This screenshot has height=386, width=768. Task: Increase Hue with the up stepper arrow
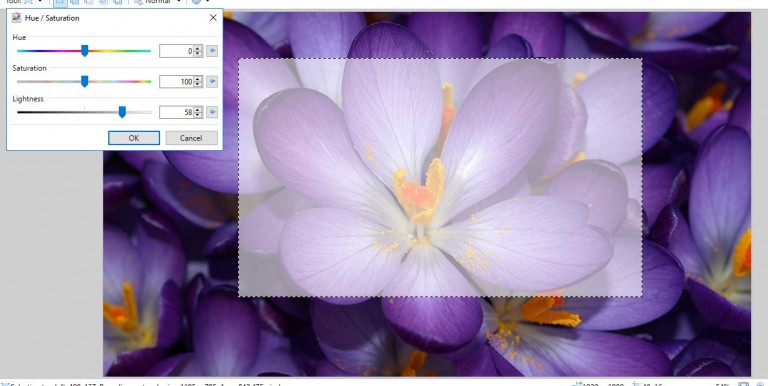[198, 48]
